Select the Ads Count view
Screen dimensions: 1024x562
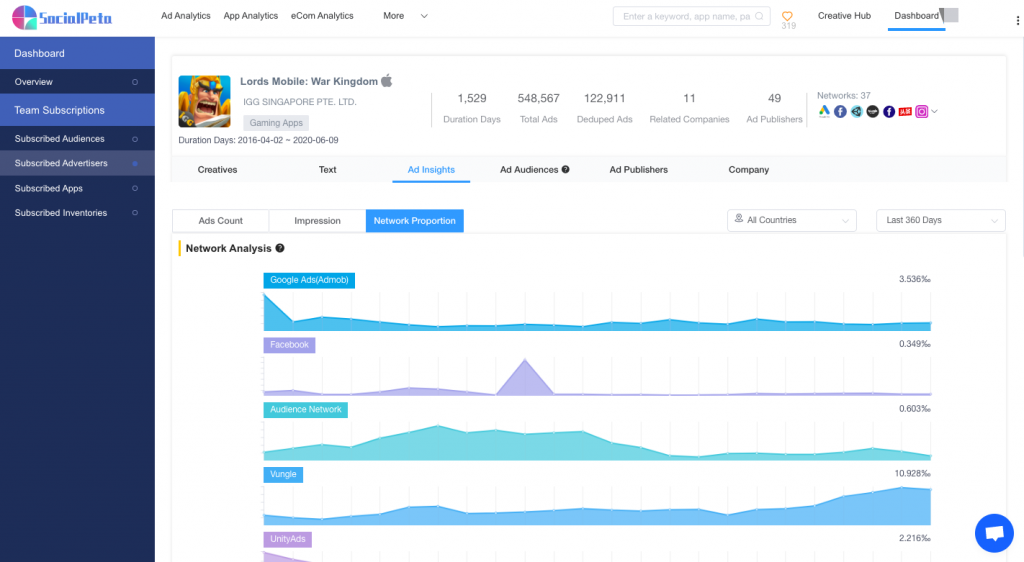pyautogui.click(x=221, y=221)
